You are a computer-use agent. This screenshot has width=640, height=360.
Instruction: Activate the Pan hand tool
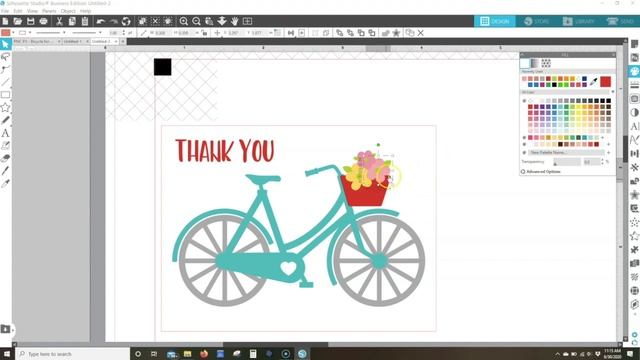pyautogui.click(x=235, y=21)
